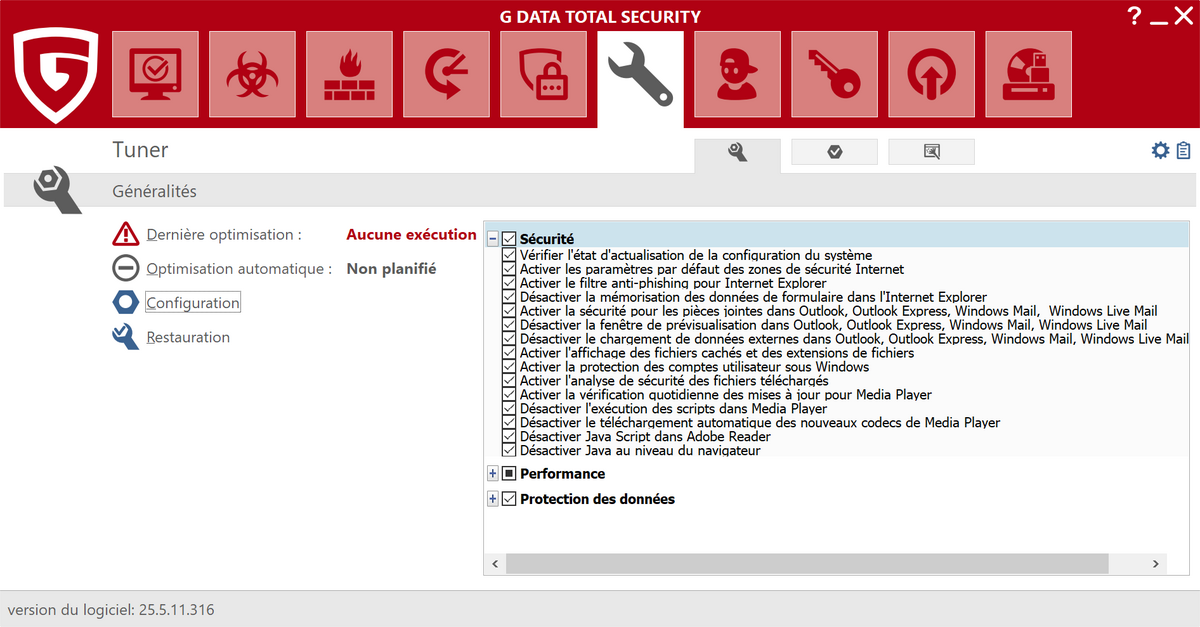Open the Autostart manager power-arrow icon
Image resolution: width=1200 pixels, height=627 pixels.
click(x=931, y=74)
